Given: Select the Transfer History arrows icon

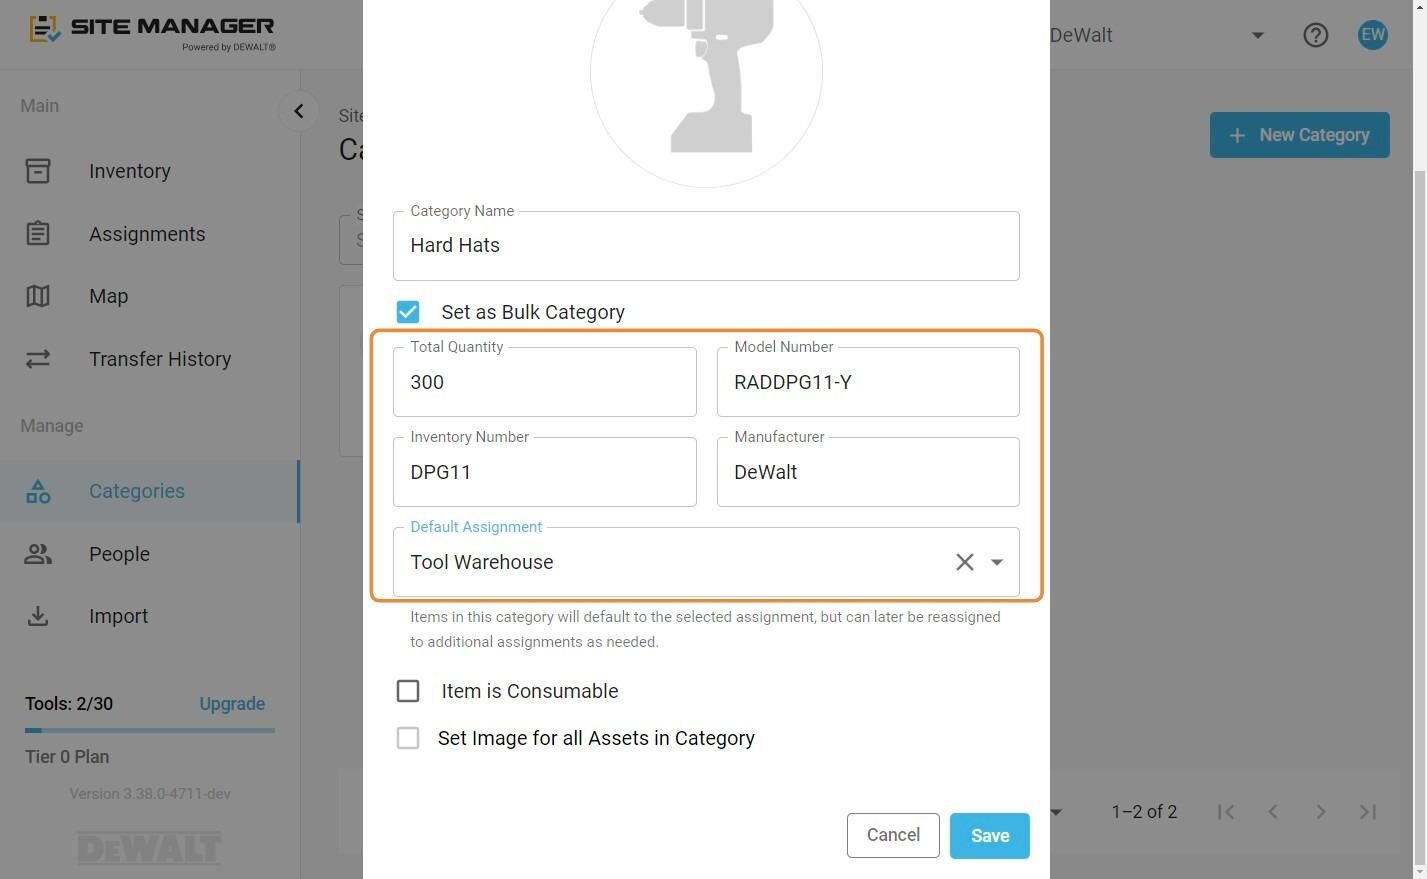Looking at the screenshot, I should point(38,359).
